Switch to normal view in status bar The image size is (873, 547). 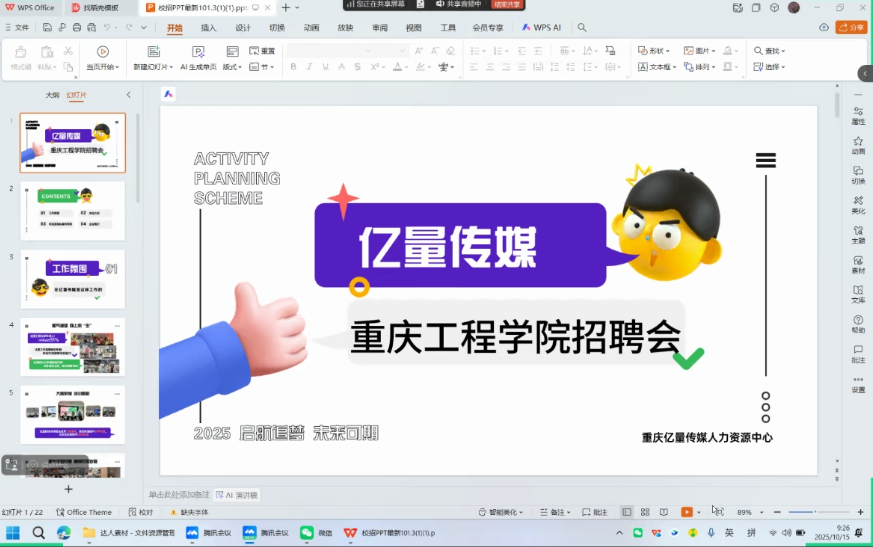pos(627,512)
